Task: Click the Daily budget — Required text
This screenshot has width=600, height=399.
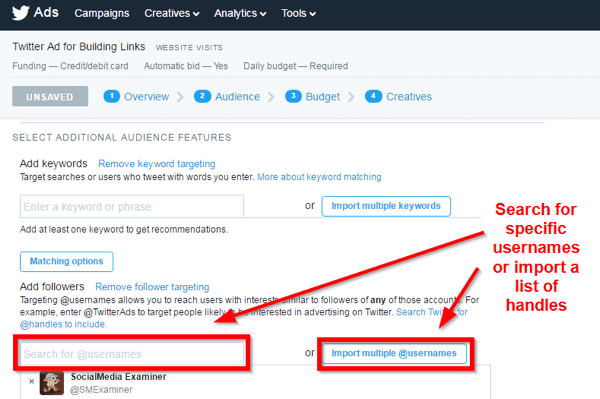Action: pos(296,66)
